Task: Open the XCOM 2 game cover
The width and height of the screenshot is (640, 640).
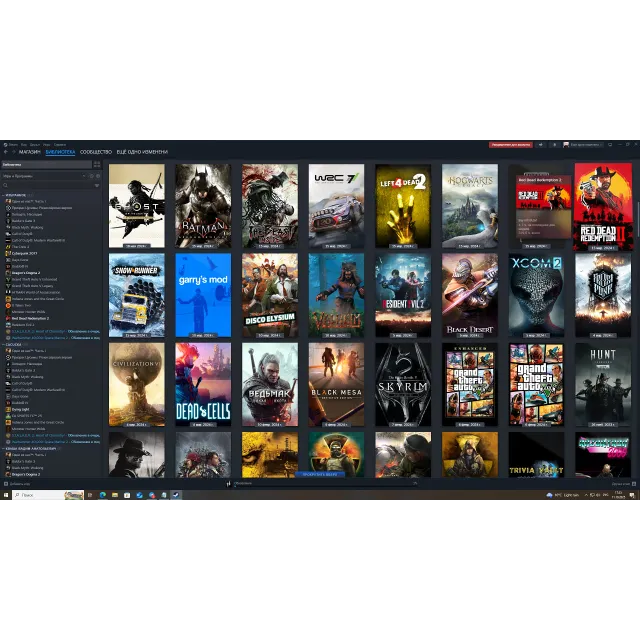Action: click(536, 295)
